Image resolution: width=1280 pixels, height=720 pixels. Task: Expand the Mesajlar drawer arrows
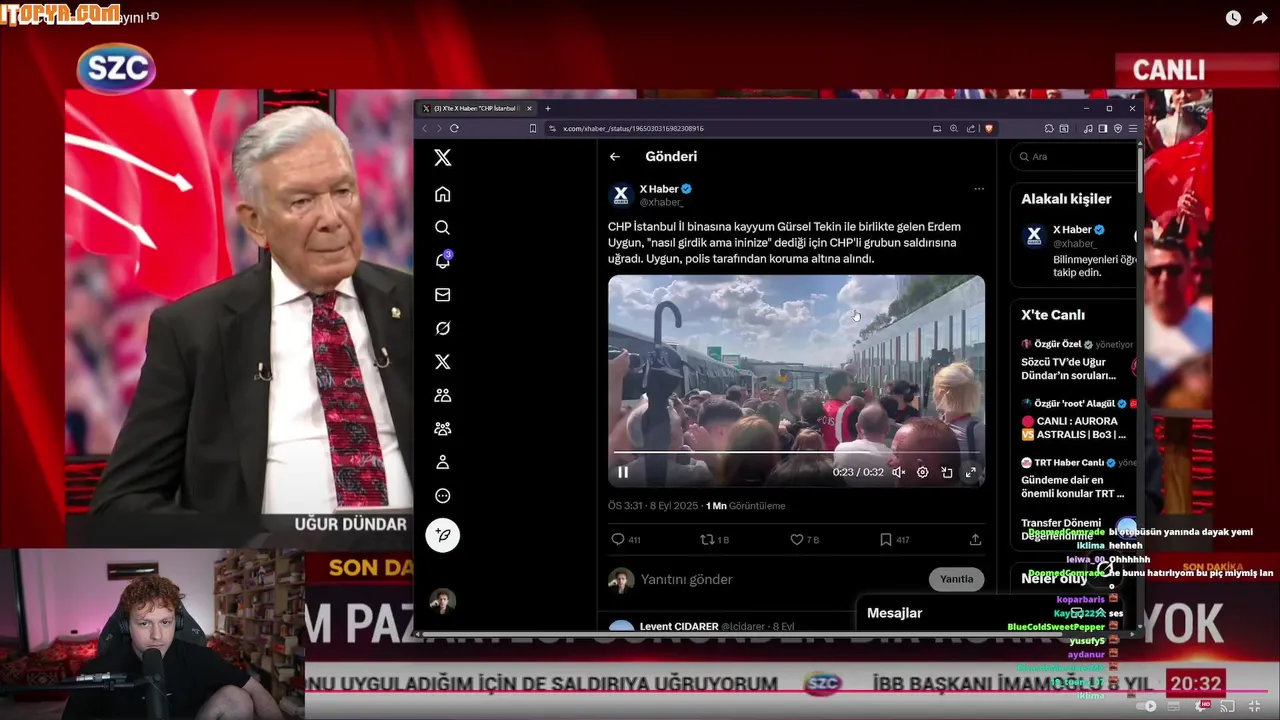tap(1100, 613)
